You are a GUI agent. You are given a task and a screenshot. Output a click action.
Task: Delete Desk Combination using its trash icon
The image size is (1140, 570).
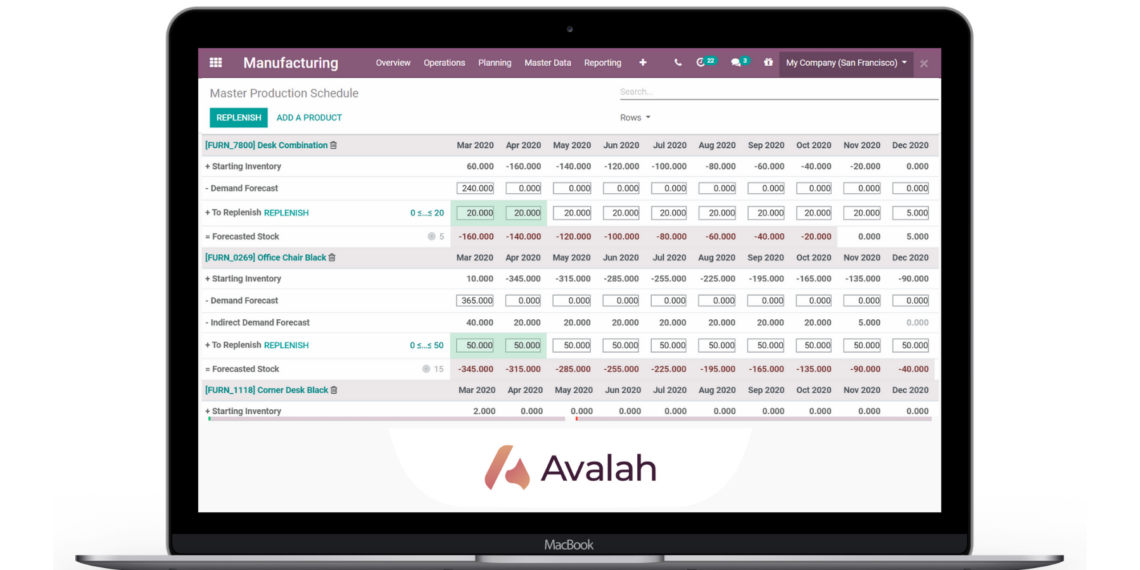[334, 146]
